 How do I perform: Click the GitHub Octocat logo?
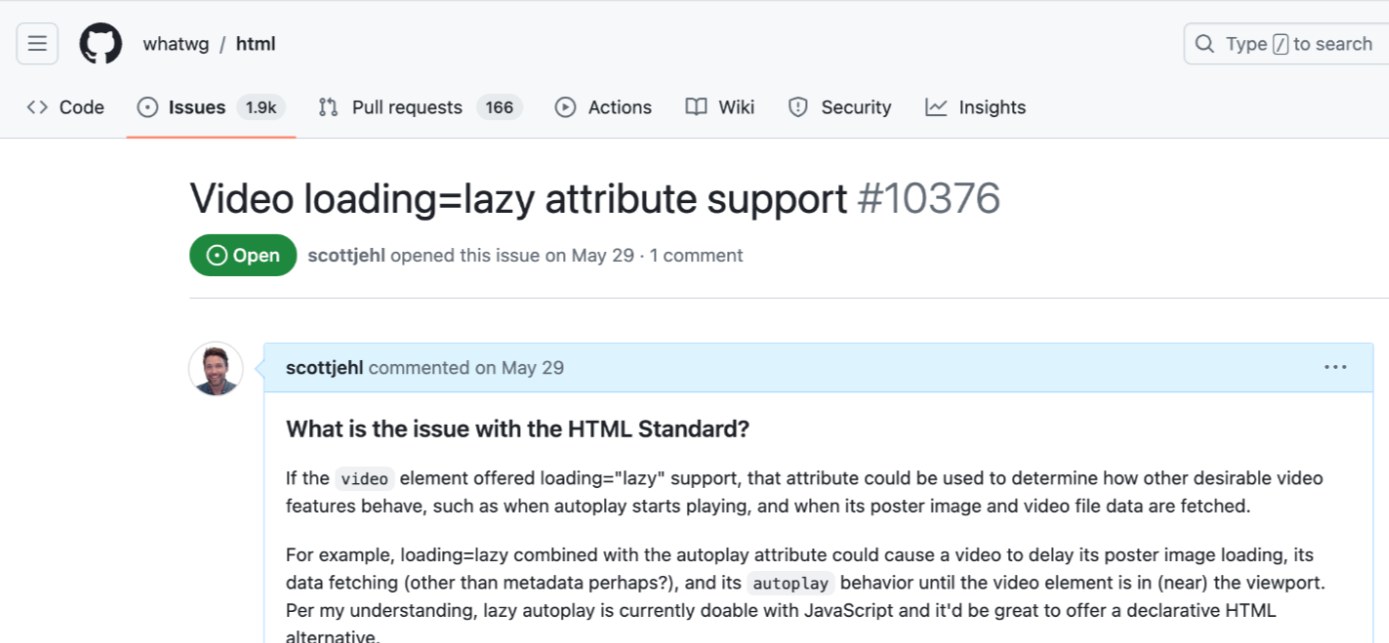[101, 44]
